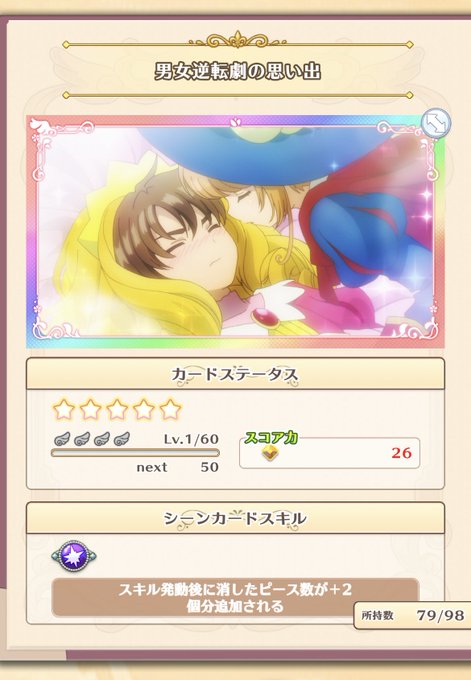Click the yellow score power gem icon
The width and height of the screenshot is (471, 680).
[270, 453]
